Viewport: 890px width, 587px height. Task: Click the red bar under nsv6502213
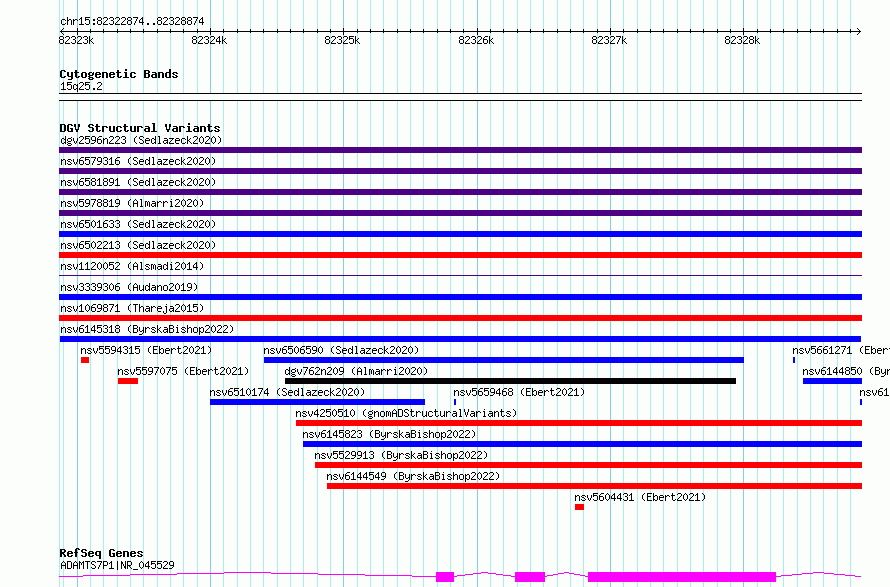(x=460, y=255)
